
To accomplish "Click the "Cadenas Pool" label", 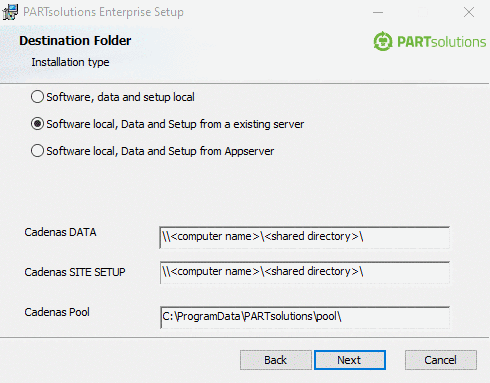I will tap(57, 312).
